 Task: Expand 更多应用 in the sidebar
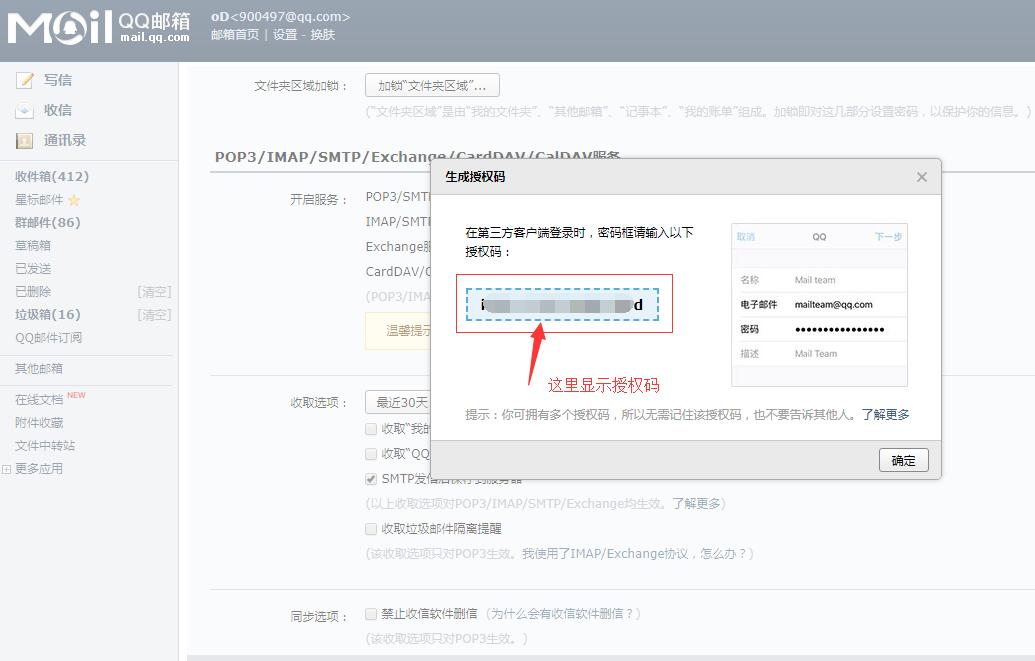coord(40,466)
